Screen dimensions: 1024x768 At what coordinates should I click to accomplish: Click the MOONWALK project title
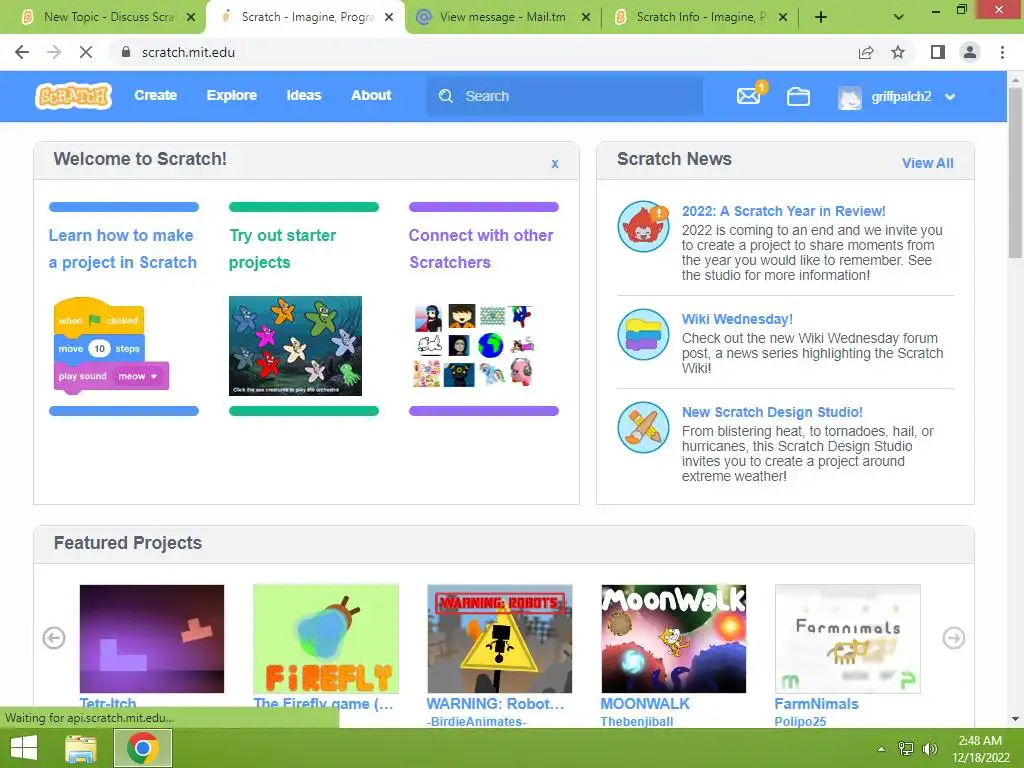pyautogui.click(x=645, y=704)
